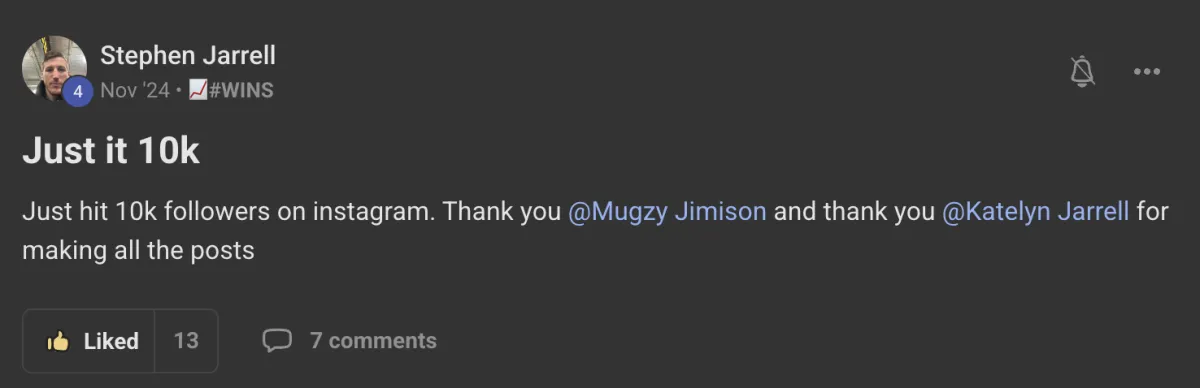Click the chart emoji beside #WINS
The image size is (1200, 388).
(197, 90)
